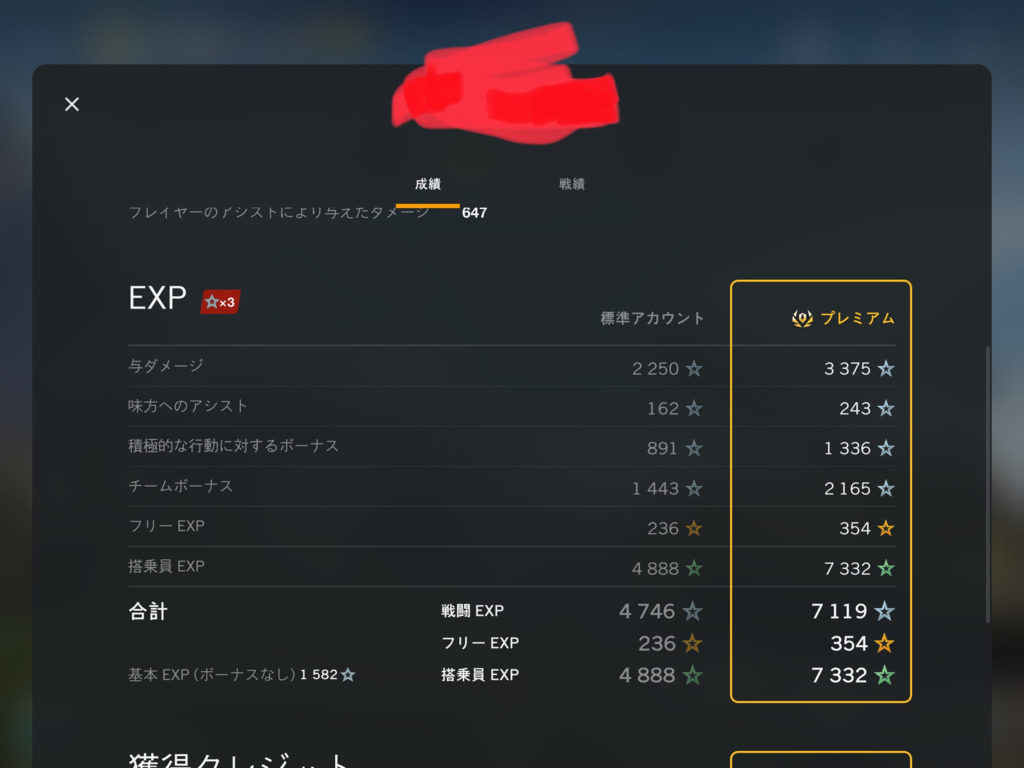The height and width of the screenshot is (768, 1024).
Task: Click the gold star next to premium total 354
Action: coord(884,643)
